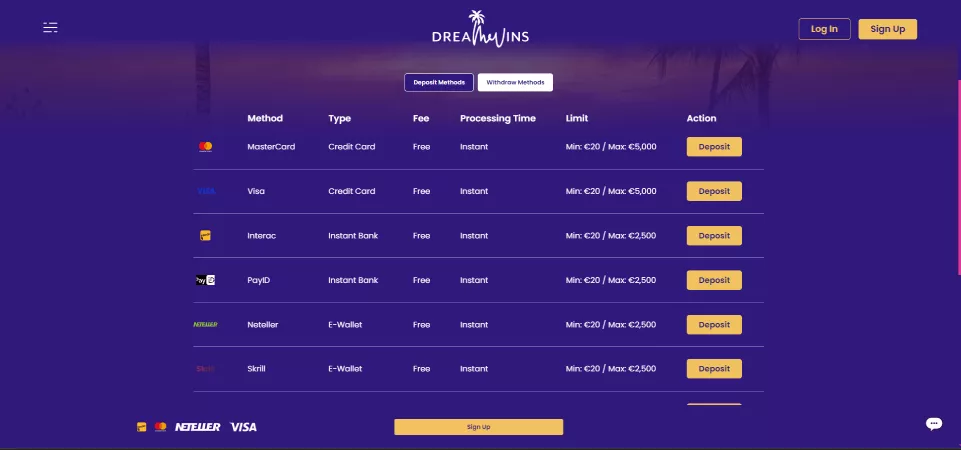Screen dimensions: 961x450
Task: Click the white NETELLER logo in footer bar
Action: click(x=197, y=427)
